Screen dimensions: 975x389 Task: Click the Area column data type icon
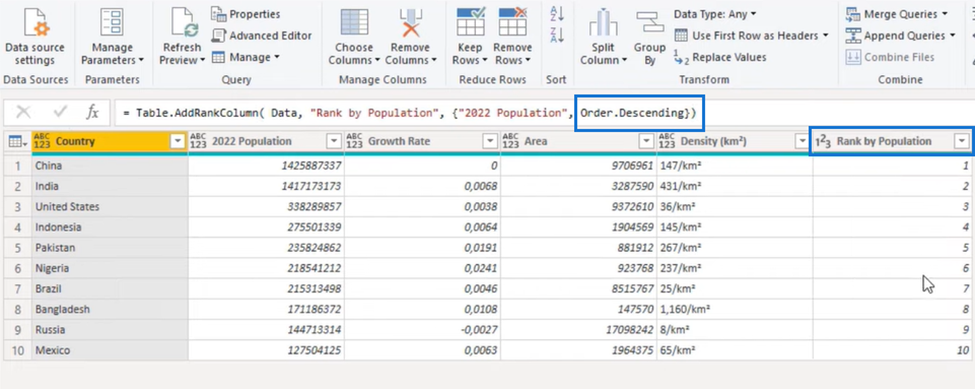[x=511, y=142]
